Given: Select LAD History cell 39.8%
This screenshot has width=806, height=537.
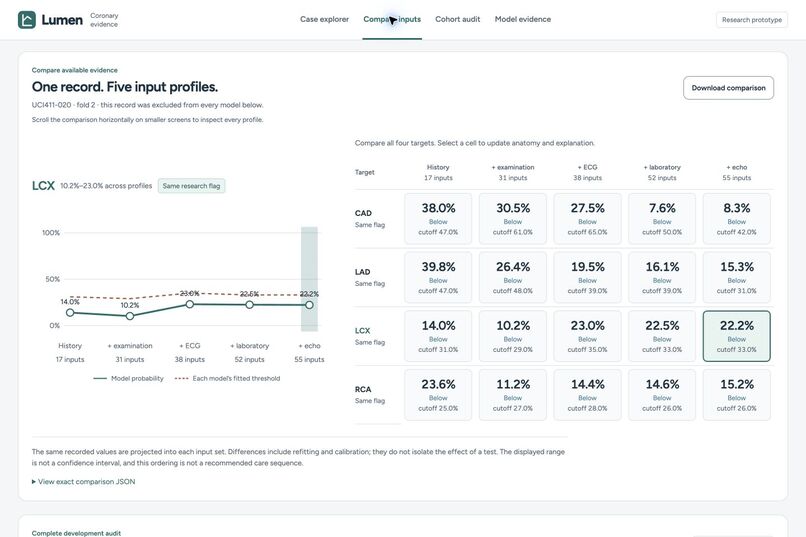Looking at the screenshot, I should (438, 277).
